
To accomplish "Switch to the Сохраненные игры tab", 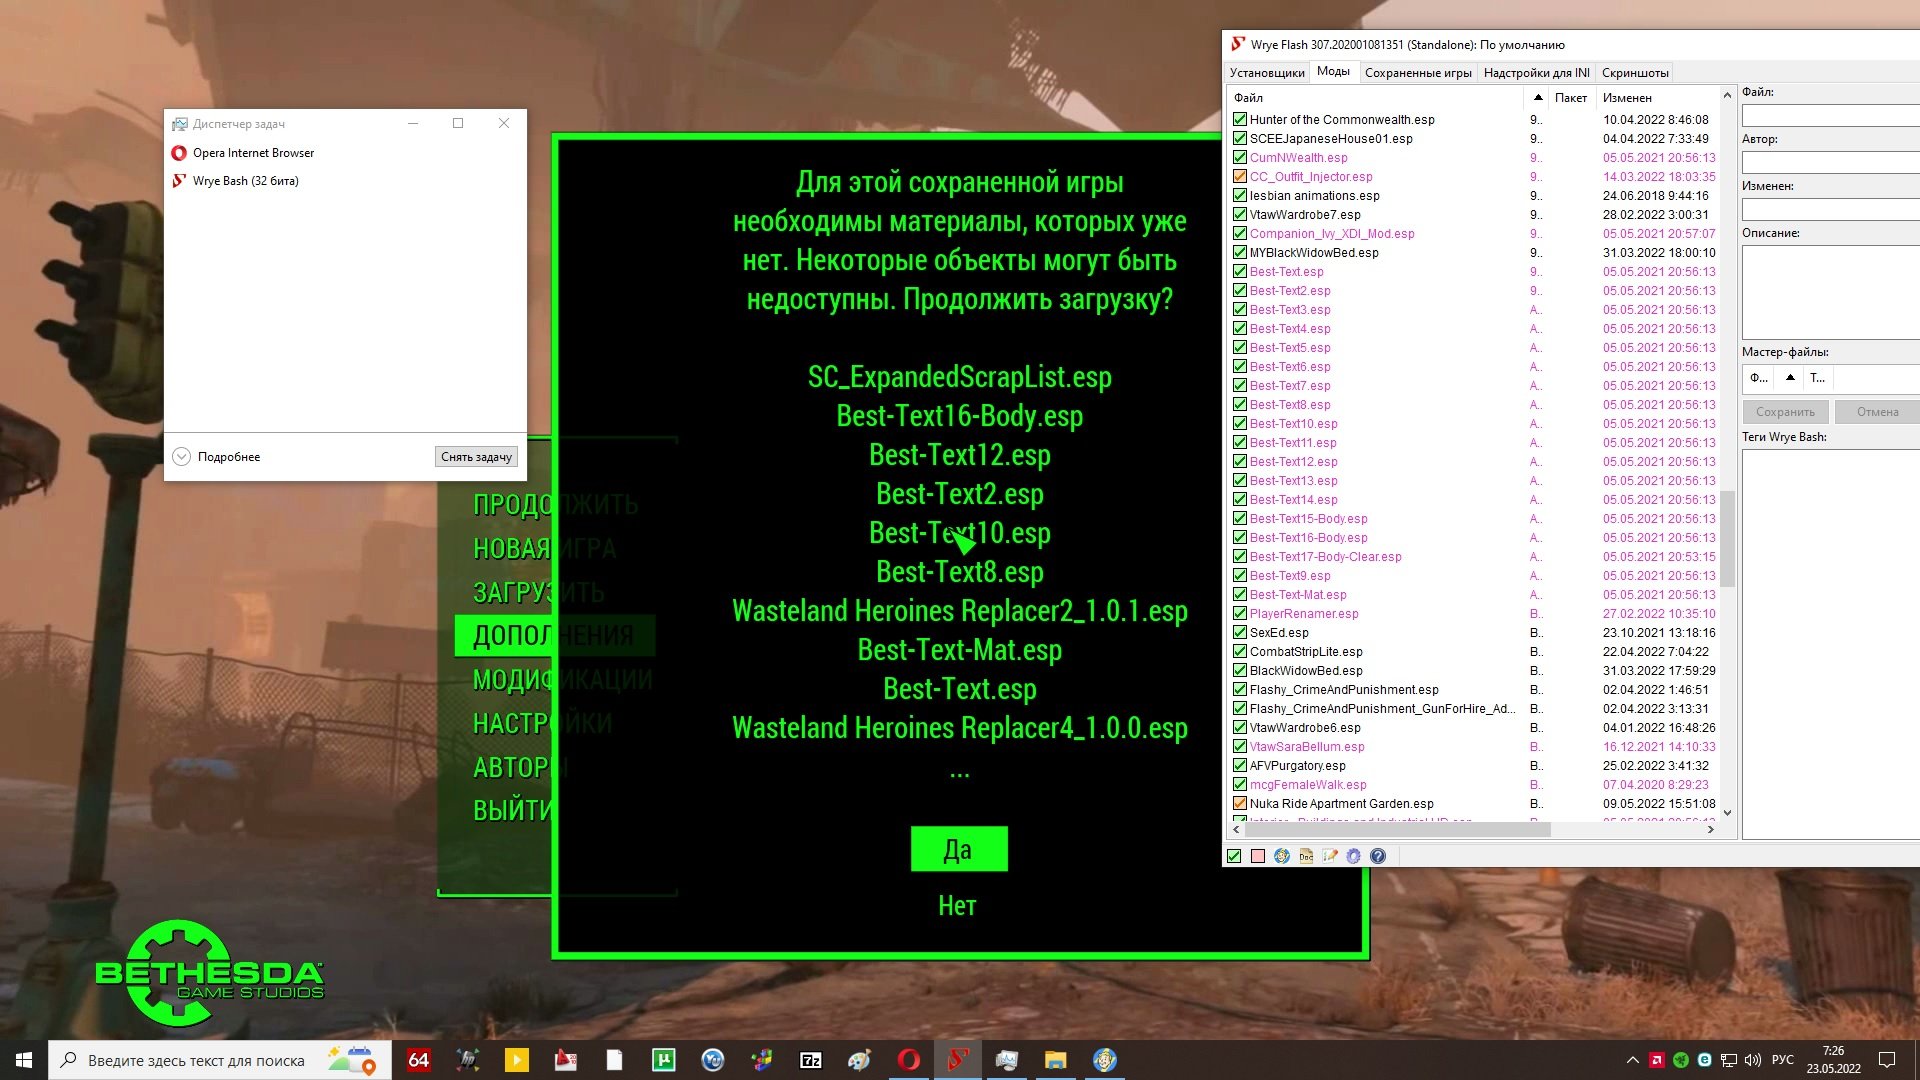I will pos(1417,73).
